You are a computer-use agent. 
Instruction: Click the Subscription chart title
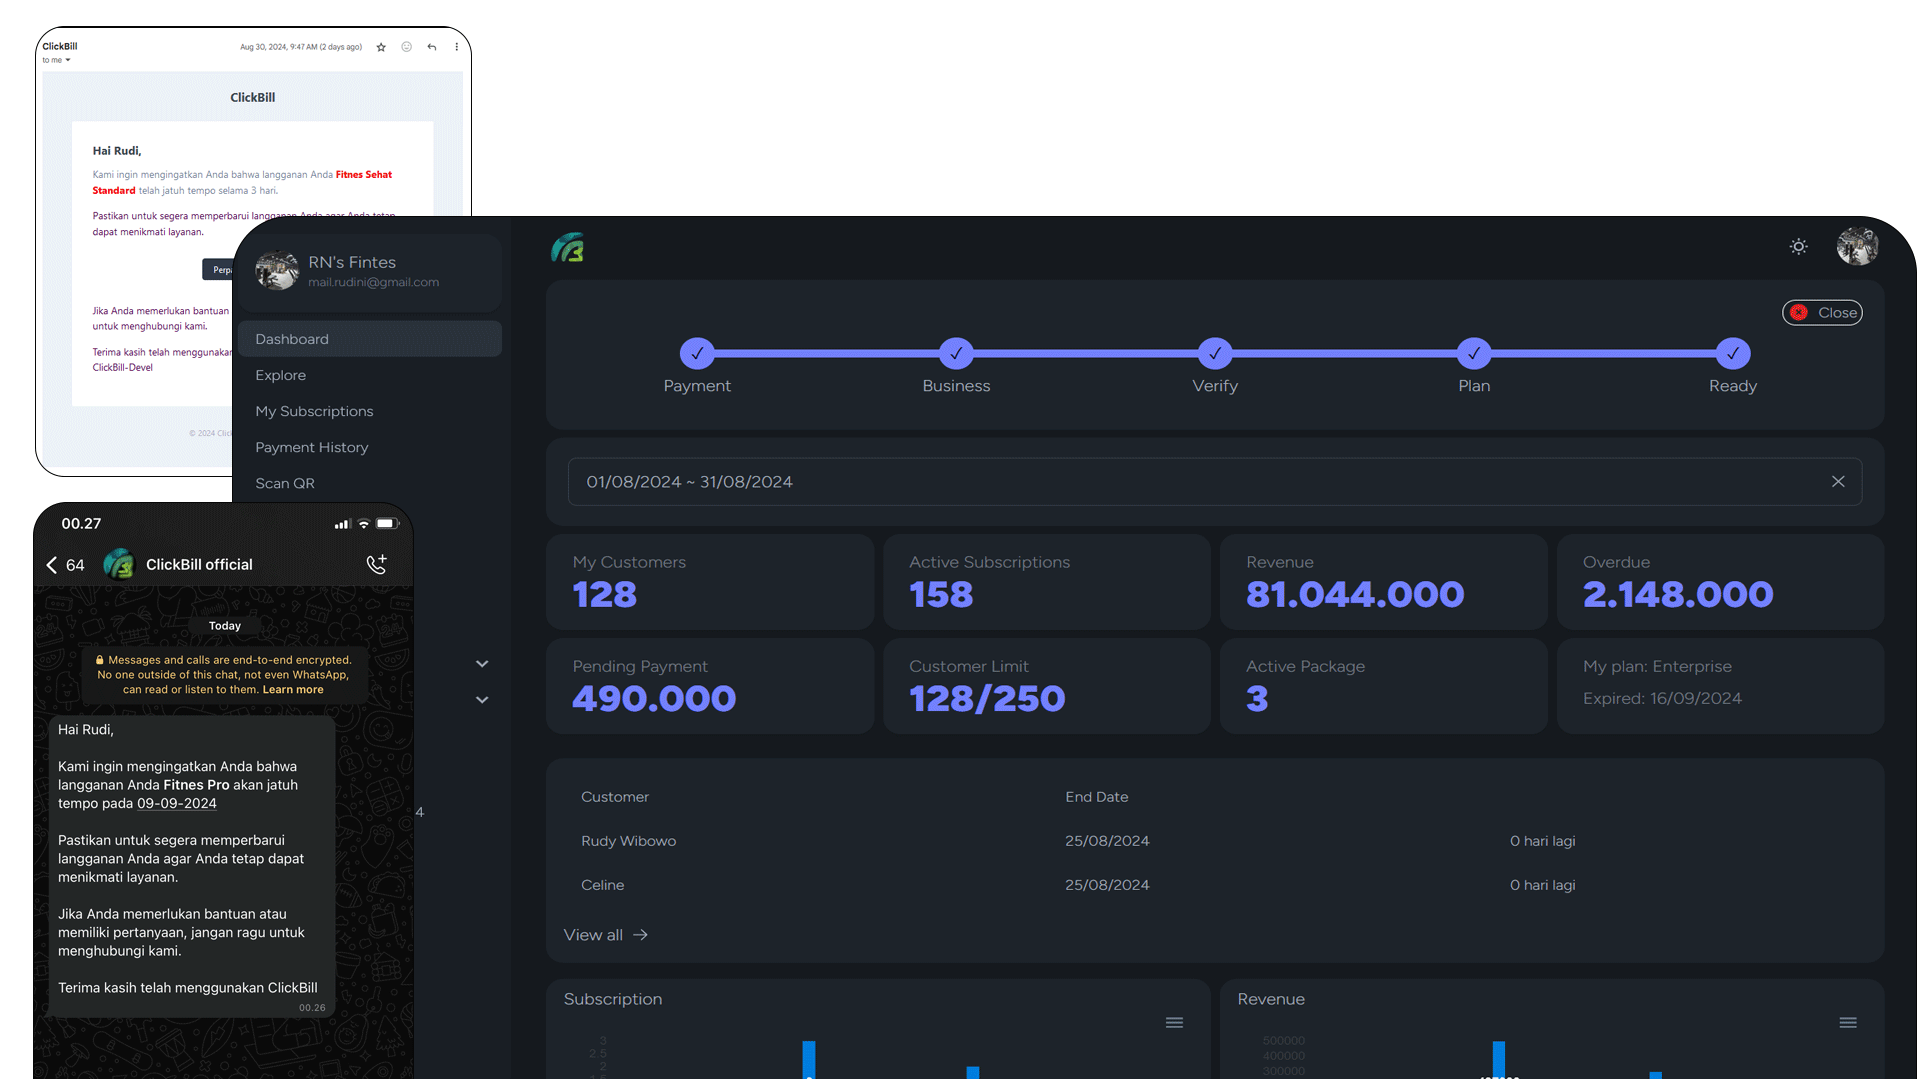point(613,999)
